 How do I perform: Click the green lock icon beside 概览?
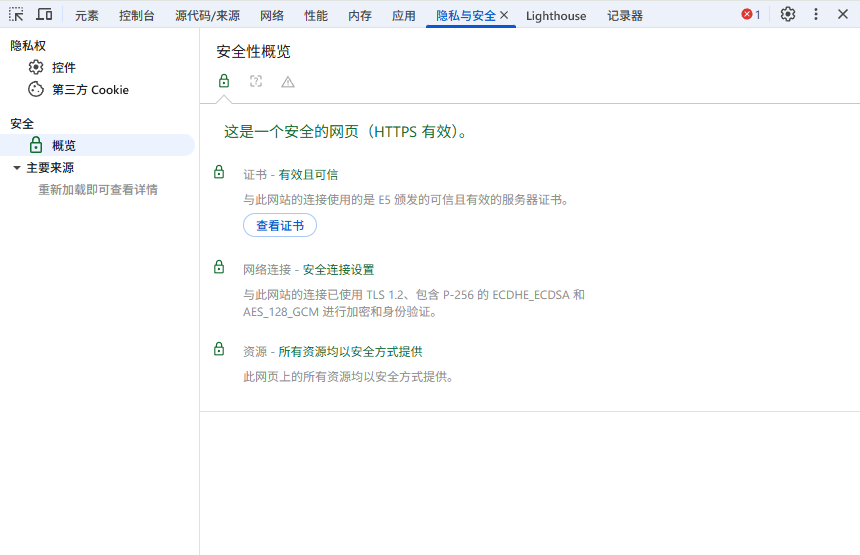[36, 145]
